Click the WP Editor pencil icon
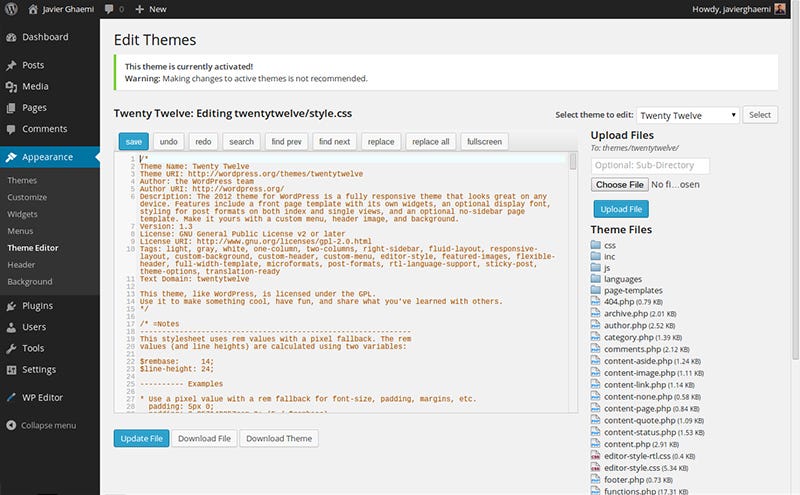Viewport: 800px width, 495px height. pyautogui.click(x=11, y=398)
